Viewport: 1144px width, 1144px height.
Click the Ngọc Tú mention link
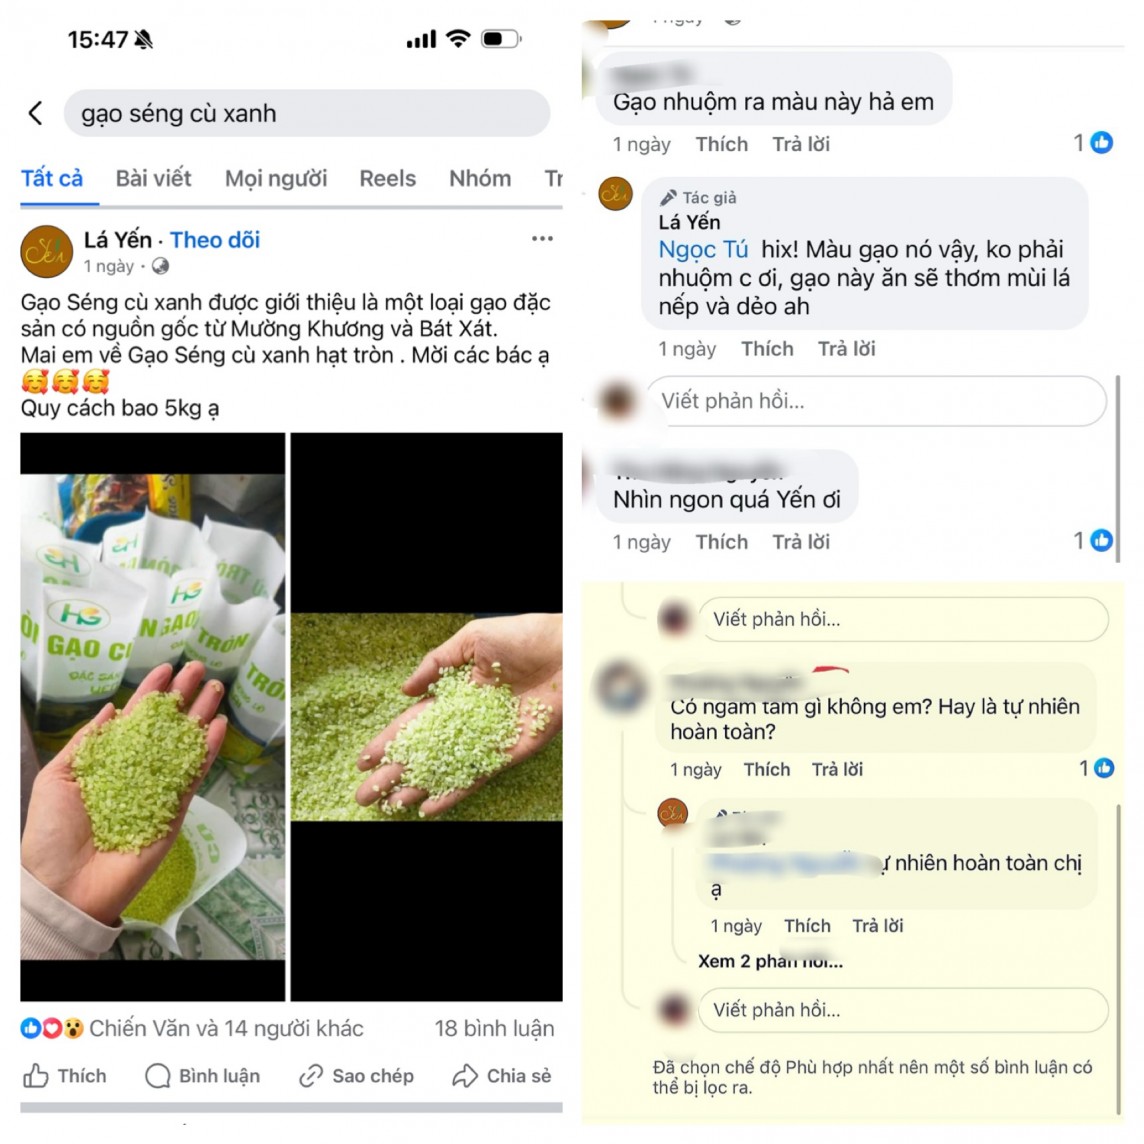703,250
